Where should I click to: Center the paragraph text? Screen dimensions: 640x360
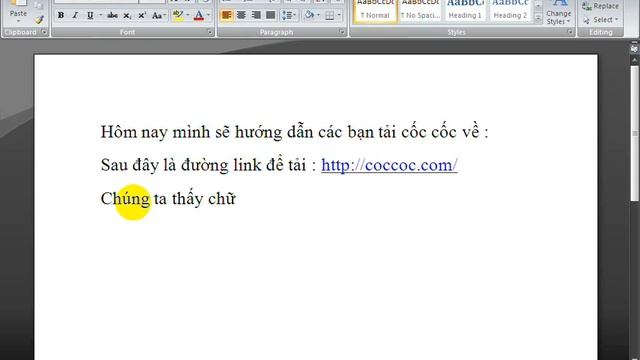point(241,16)
